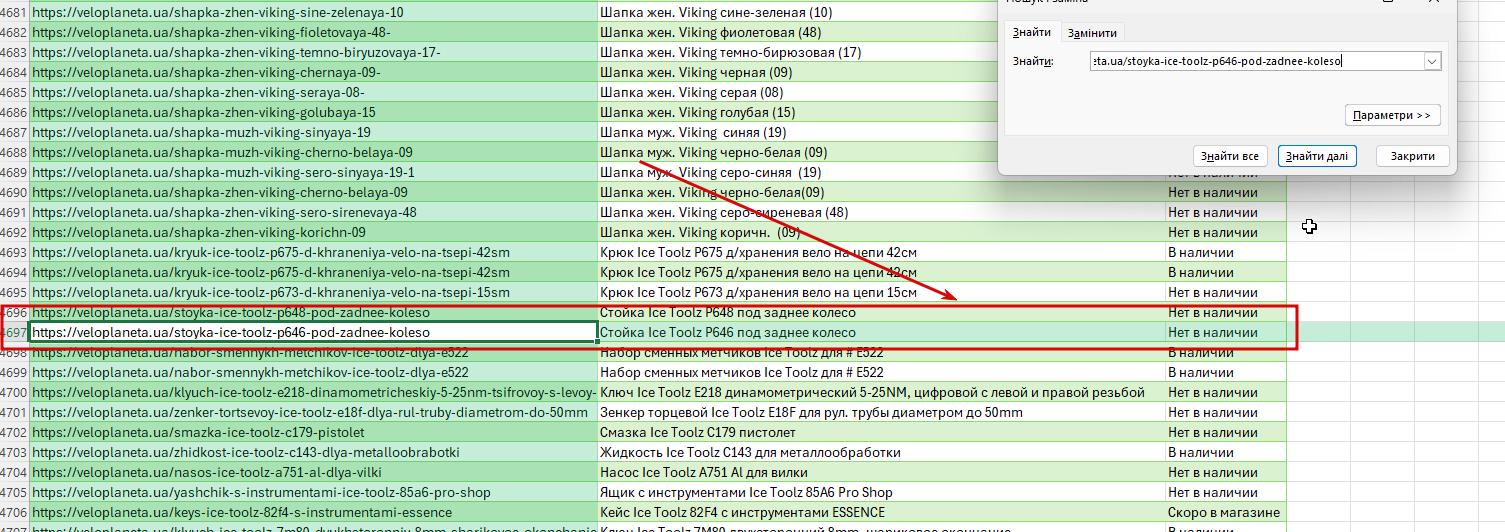Select В наличии for Жидкость C143
Image resolution: width=1505 pixels, height=532 pixels.
[x=1225, y=452]
